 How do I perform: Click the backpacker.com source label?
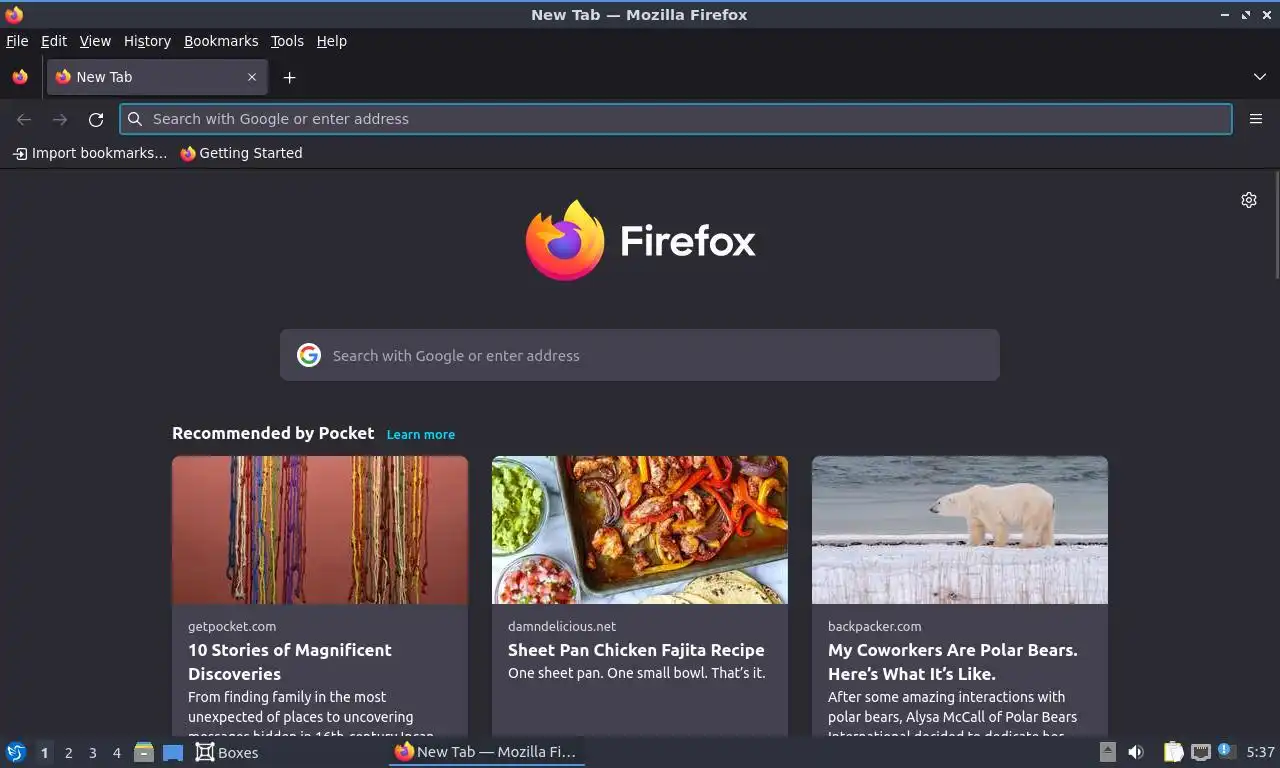point(875,627)
